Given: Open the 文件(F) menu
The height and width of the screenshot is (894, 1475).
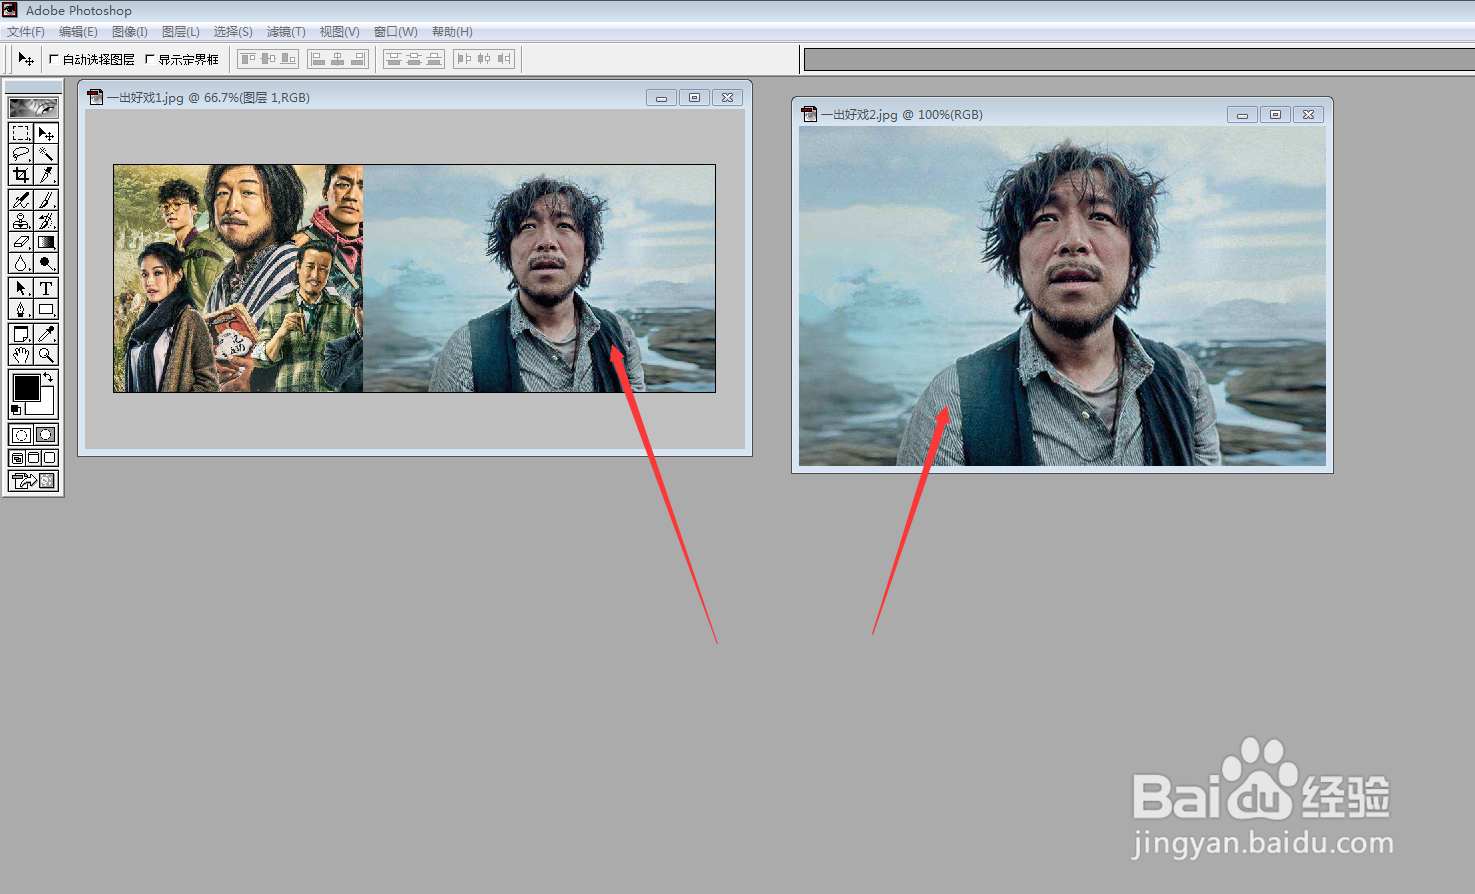Looking at the screenshot, I should [x=26, y=32].
